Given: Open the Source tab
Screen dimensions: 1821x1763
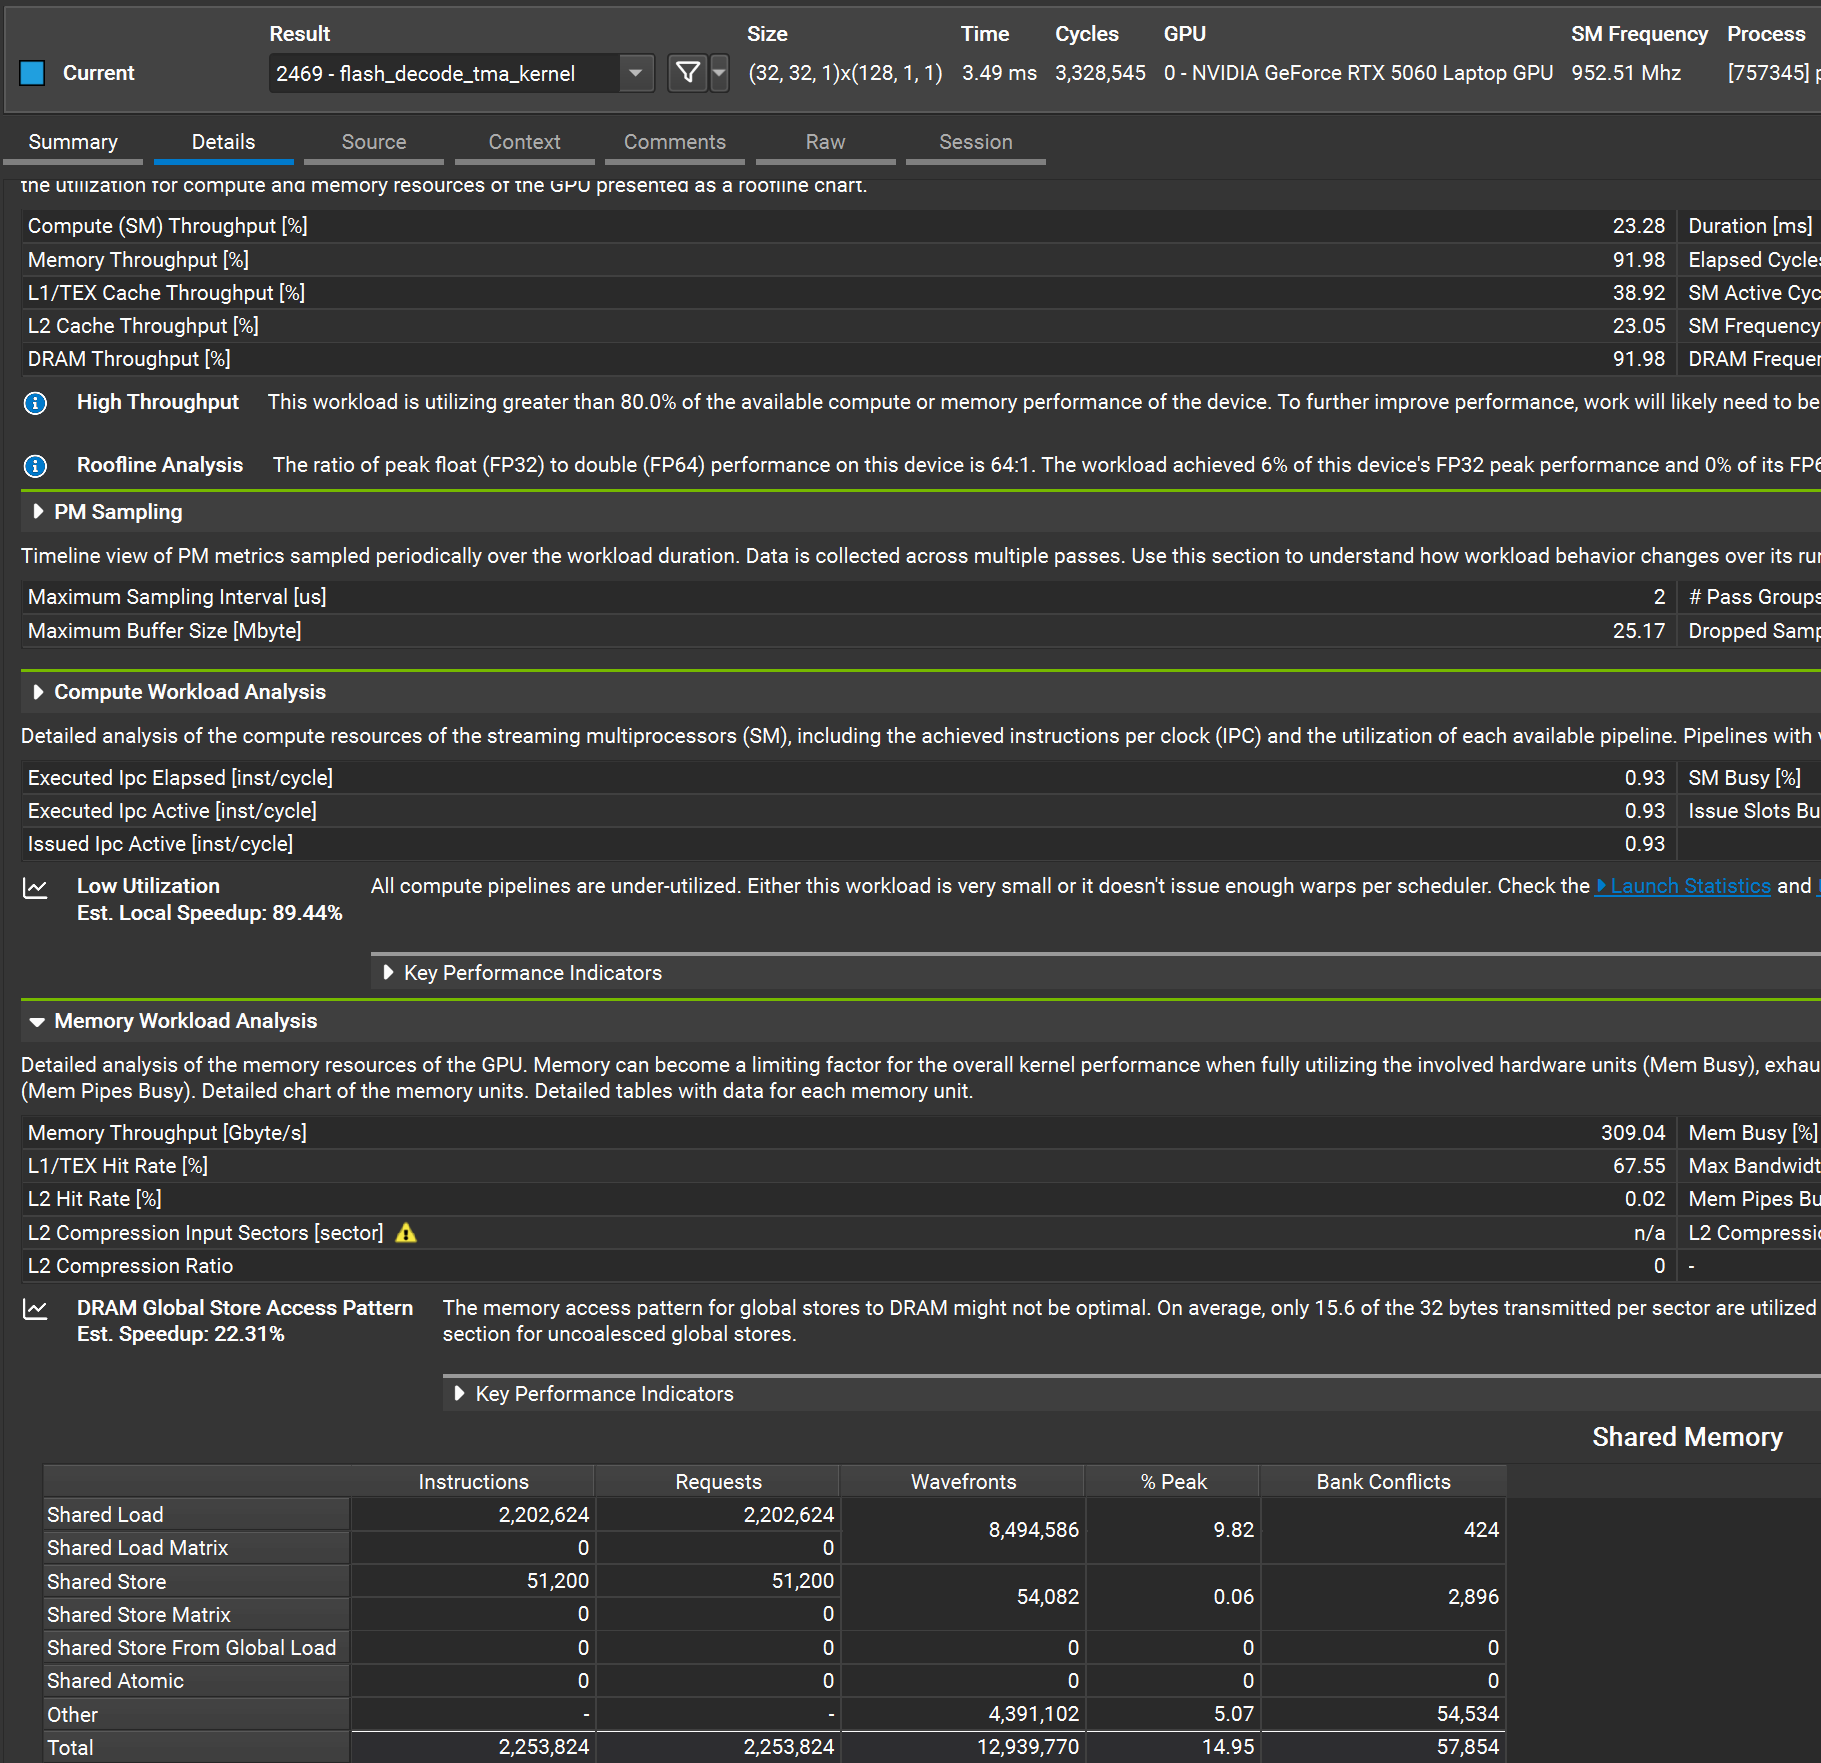Looking at the screenshot, I should point(374,142).
